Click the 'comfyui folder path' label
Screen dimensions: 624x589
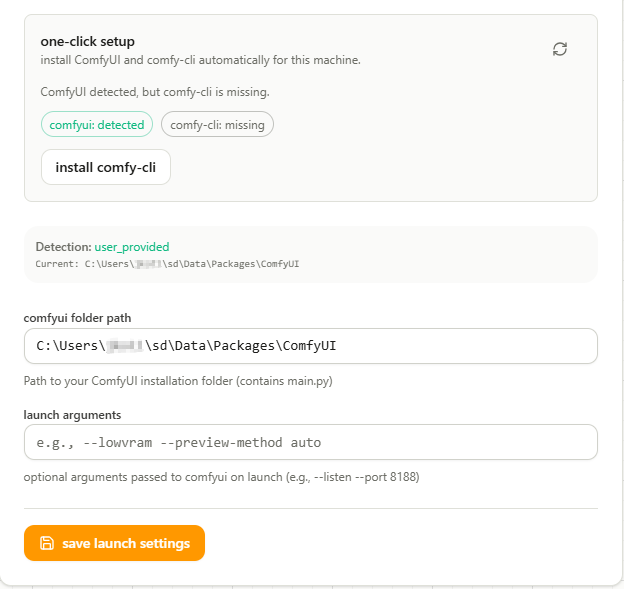pyautogui.click(x=77, y=318)
